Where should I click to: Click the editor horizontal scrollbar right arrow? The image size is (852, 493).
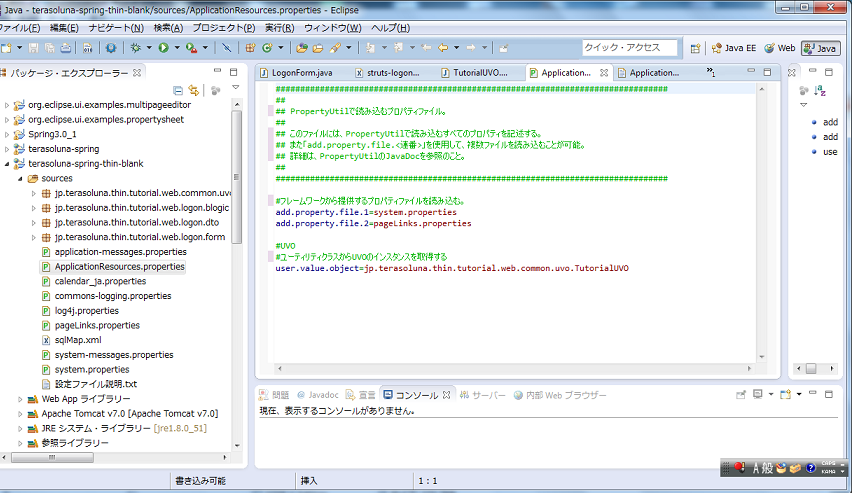tap(749, 369)
